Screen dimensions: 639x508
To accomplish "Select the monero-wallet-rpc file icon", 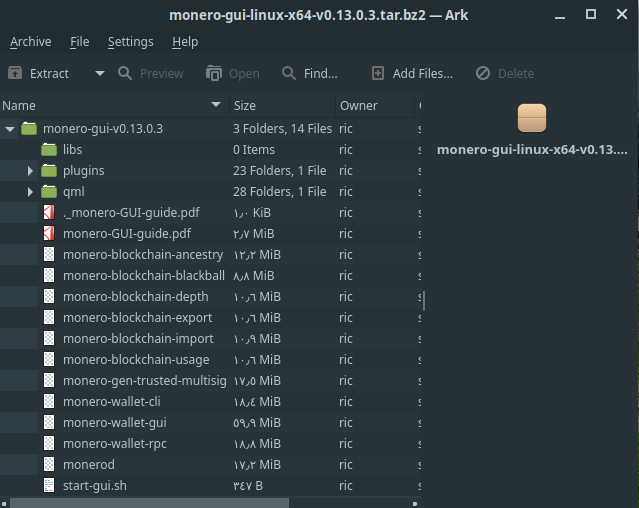I will point(49,444).
